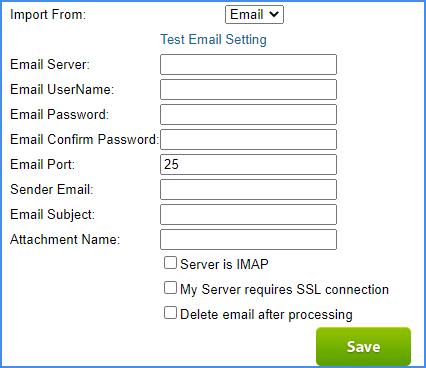Focus the Sender Email input box
This screenshot has height=368, width=426.
(248, 189)
